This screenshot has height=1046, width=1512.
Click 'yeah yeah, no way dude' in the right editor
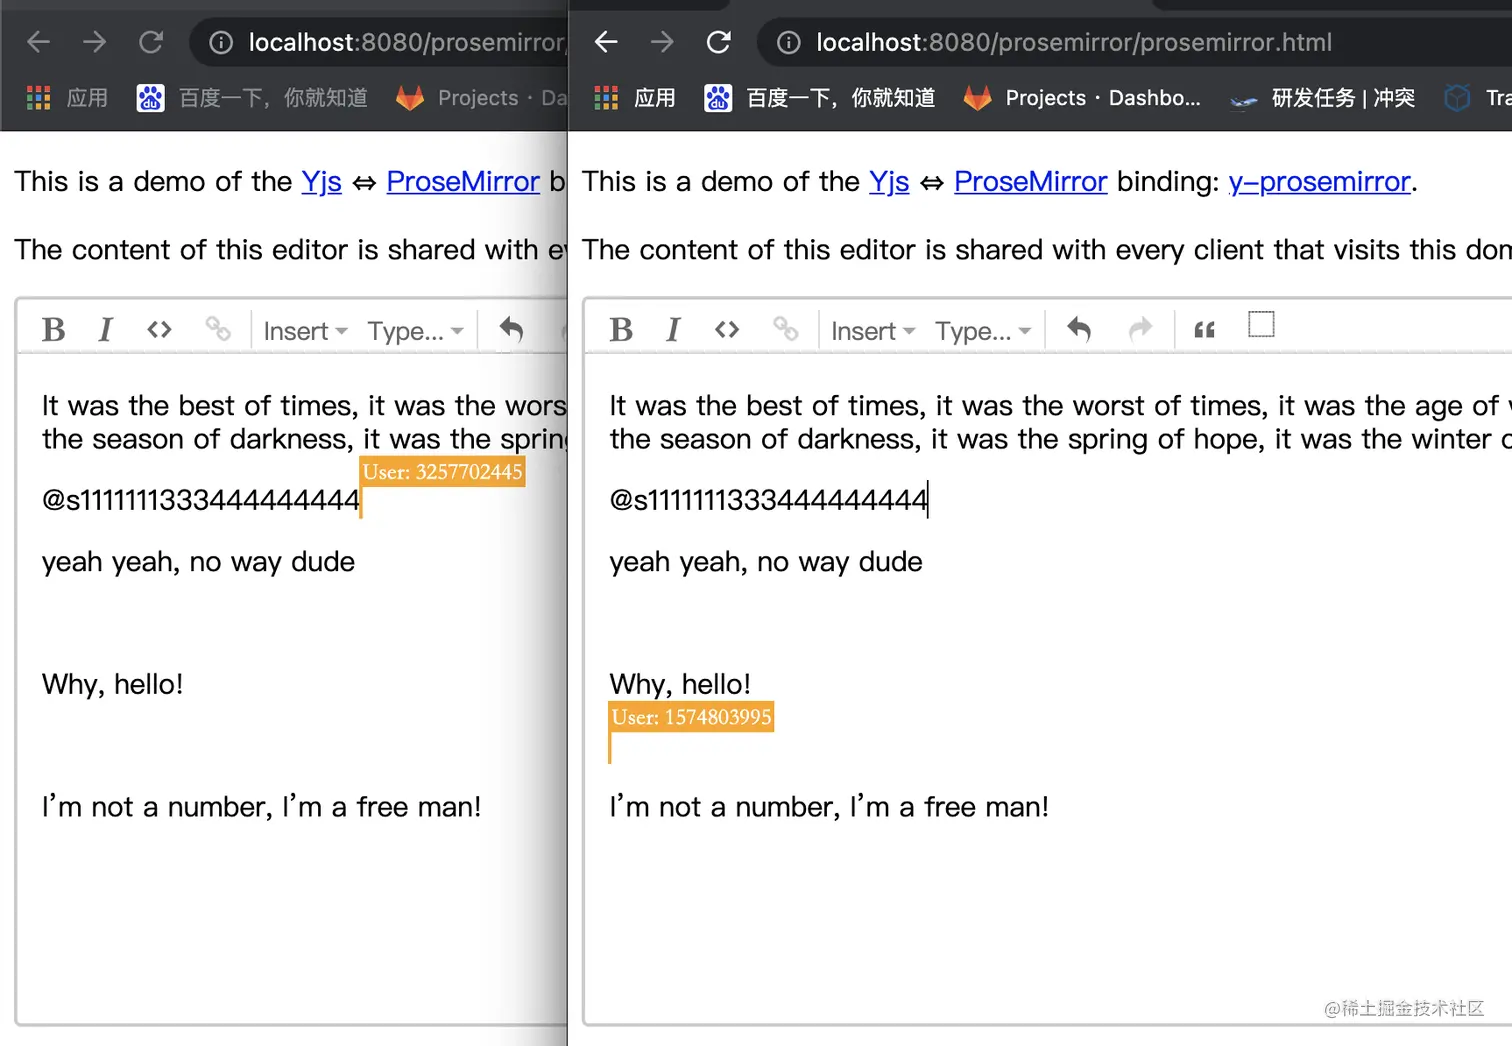coord(766,562)
